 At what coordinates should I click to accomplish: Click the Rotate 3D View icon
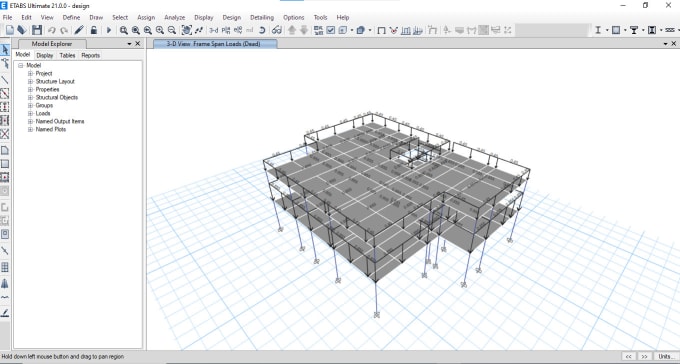pos(262,30)
